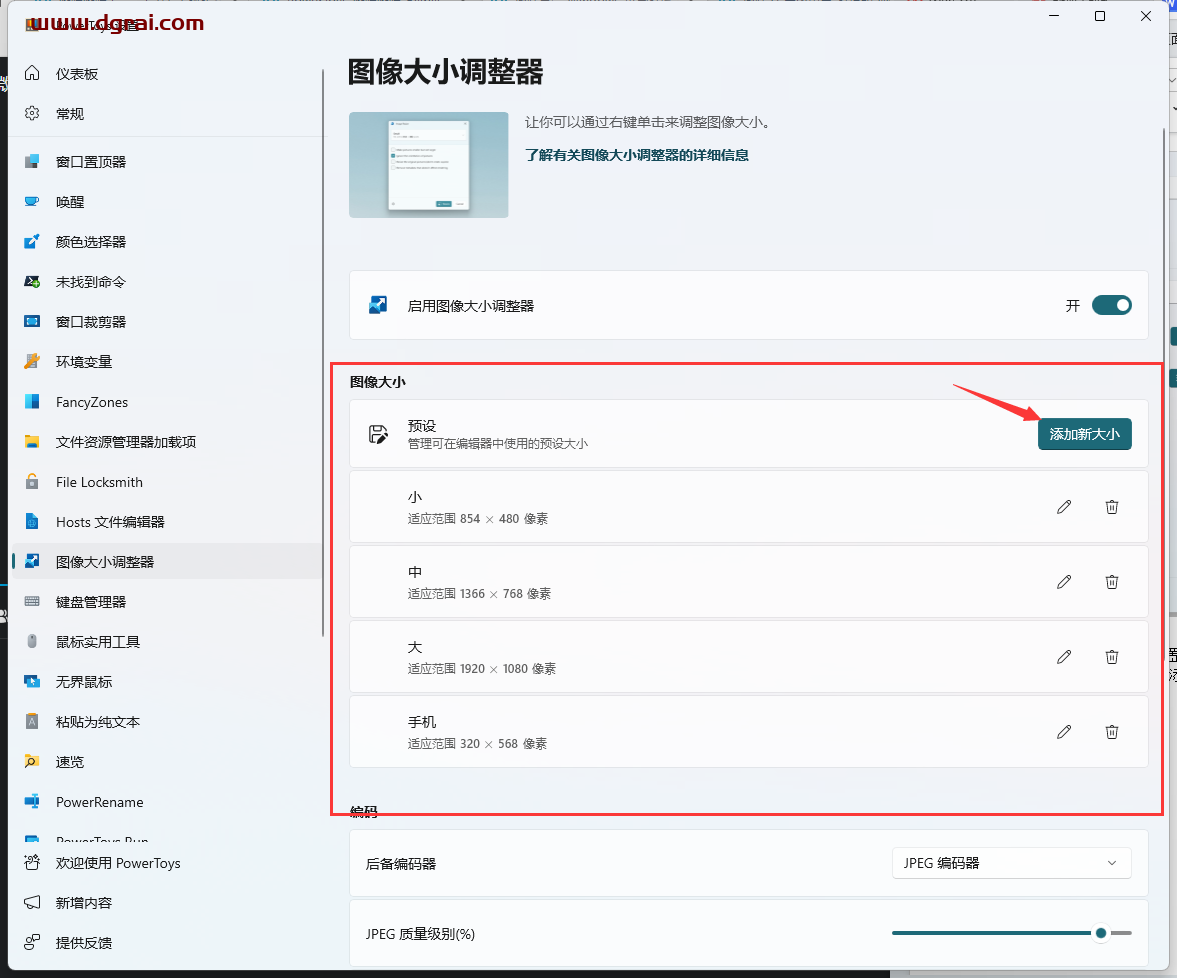Click the 常规 gear icon

[x=32, y=113]
